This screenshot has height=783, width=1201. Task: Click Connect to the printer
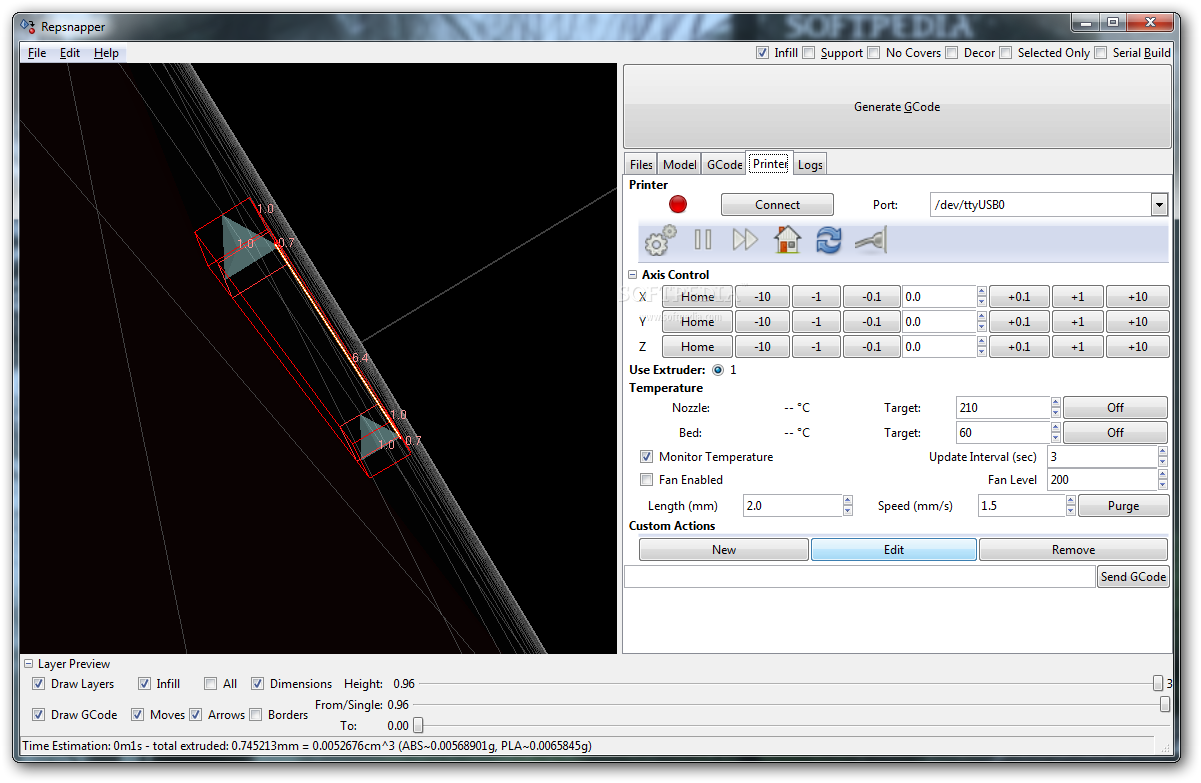coord(777,204)
